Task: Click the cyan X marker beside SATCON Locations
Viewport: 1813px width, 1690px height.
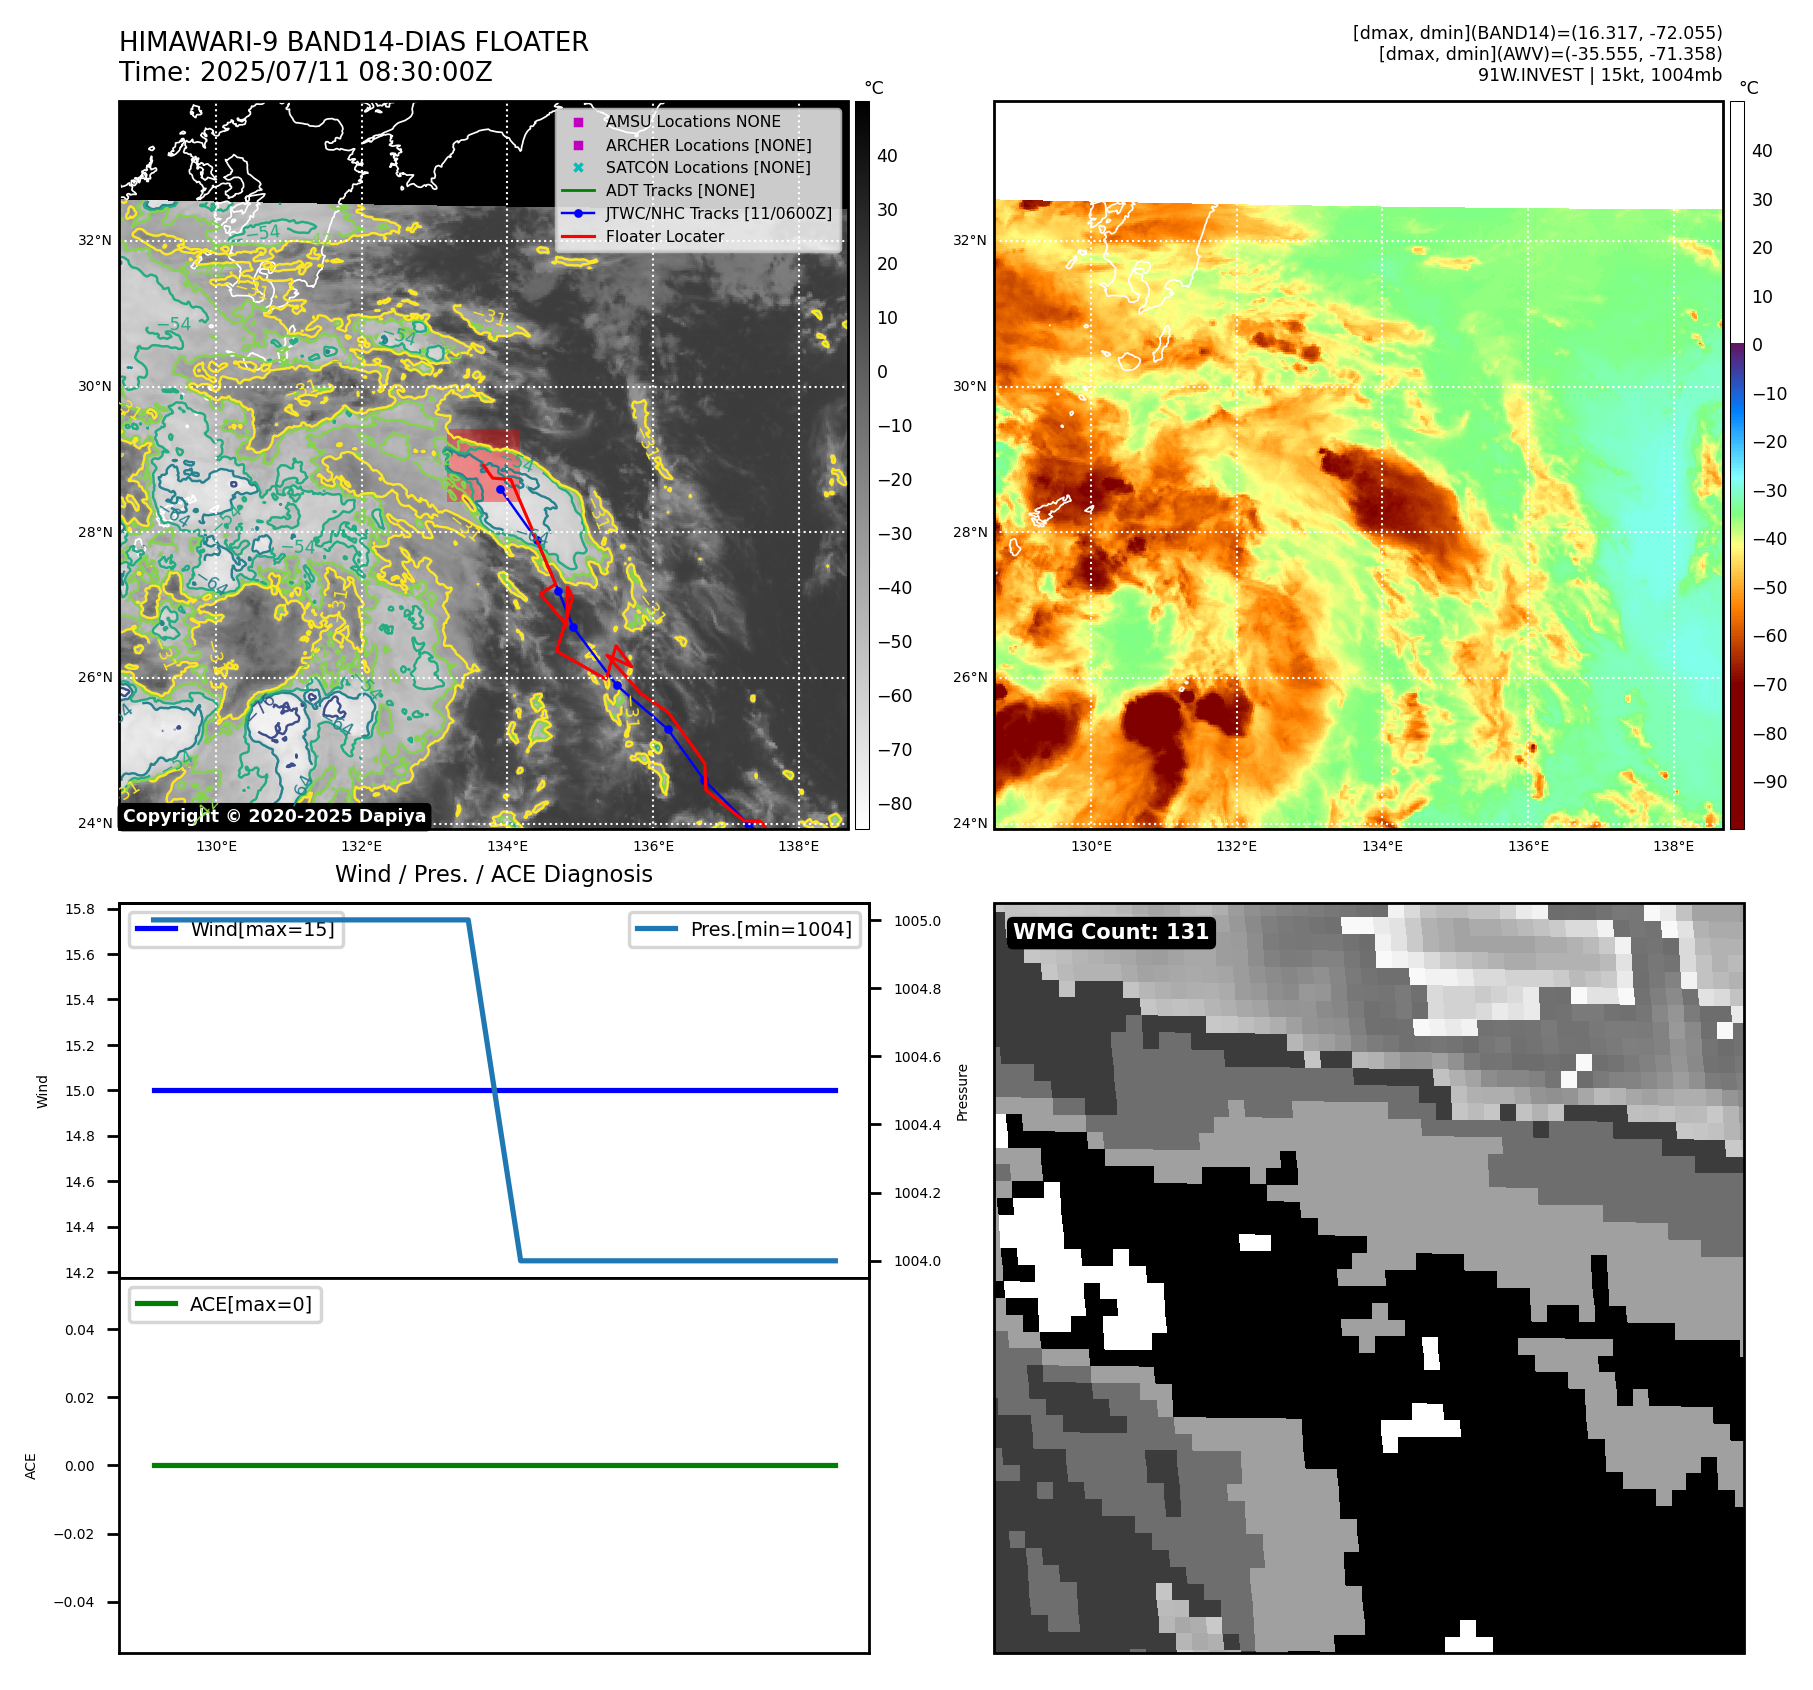Action: pos(578,168)
